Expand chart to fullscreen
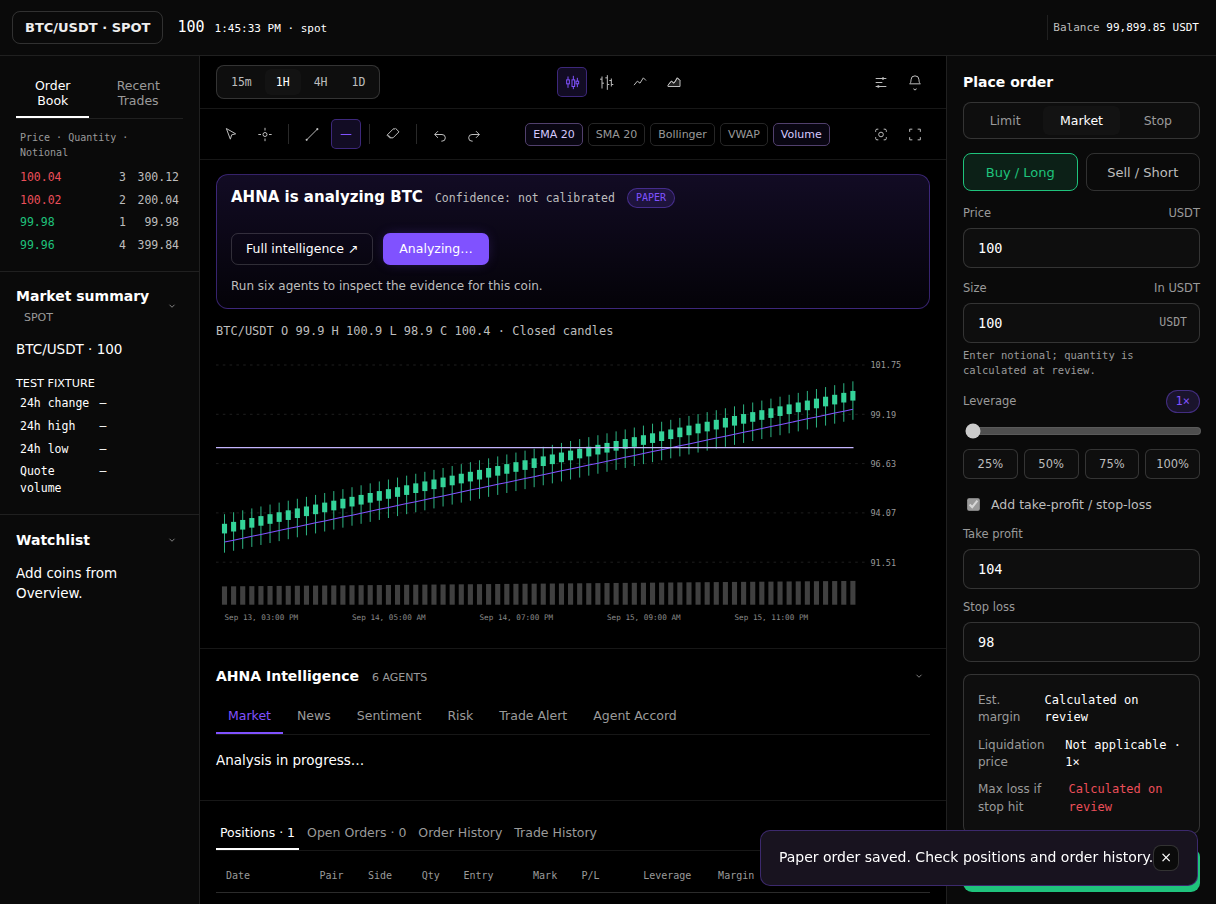1216x904 pixels. (915, 134)
